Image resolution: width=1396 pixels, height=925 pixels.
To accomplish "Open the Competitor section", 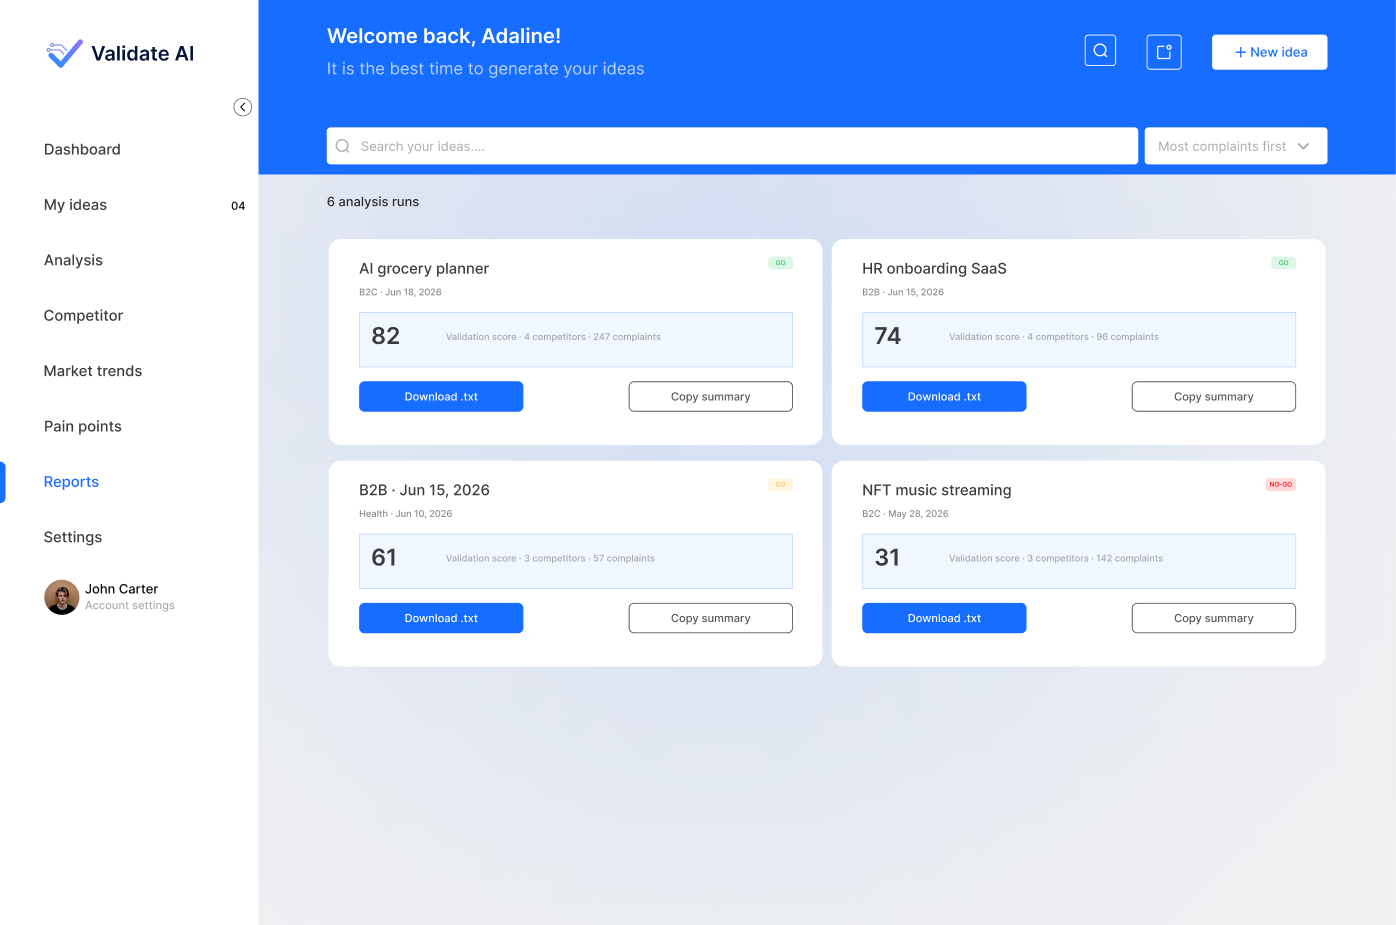I will click(x=83, y=315).
